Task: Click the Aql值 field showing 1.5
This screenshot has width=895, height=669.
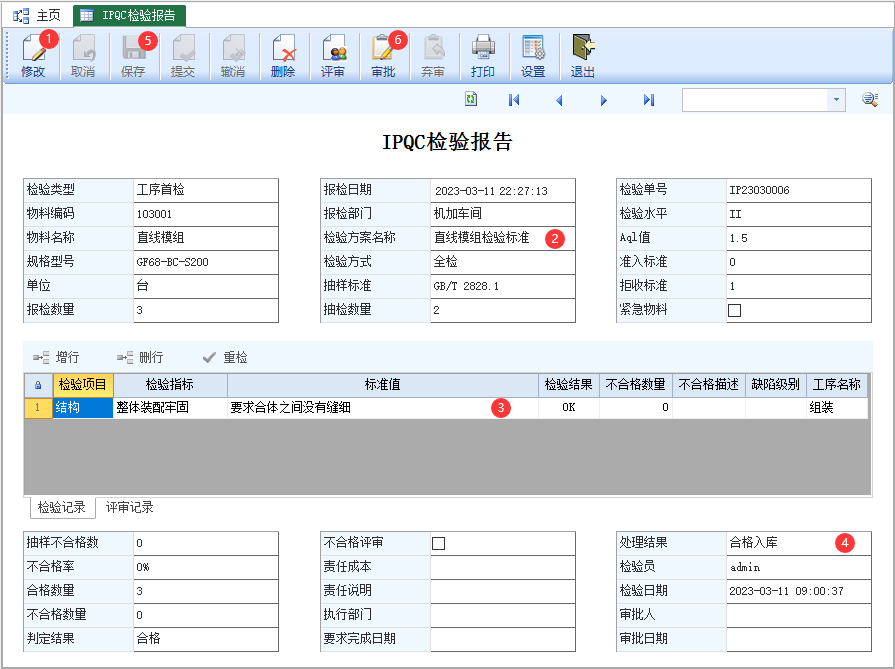Action: 799,238
